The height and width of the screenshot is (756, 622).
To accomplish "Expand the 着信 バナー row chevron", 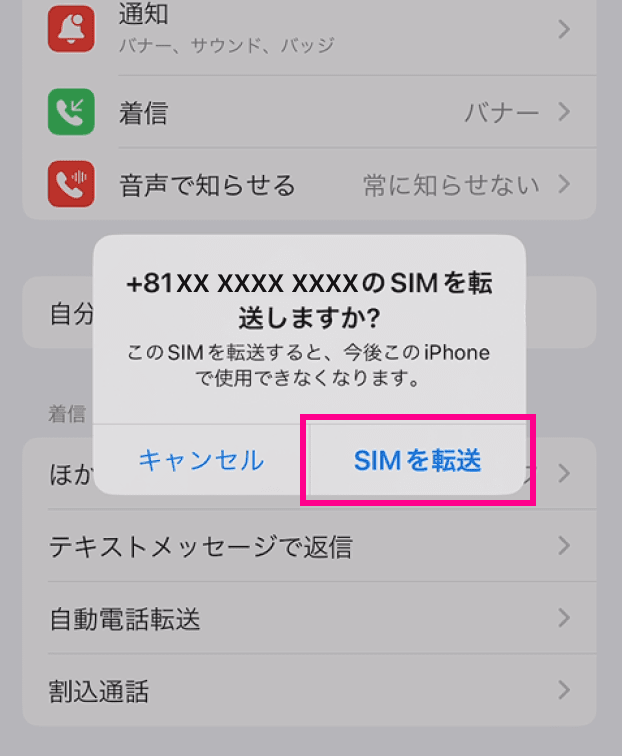I will (x=564, y=112).
